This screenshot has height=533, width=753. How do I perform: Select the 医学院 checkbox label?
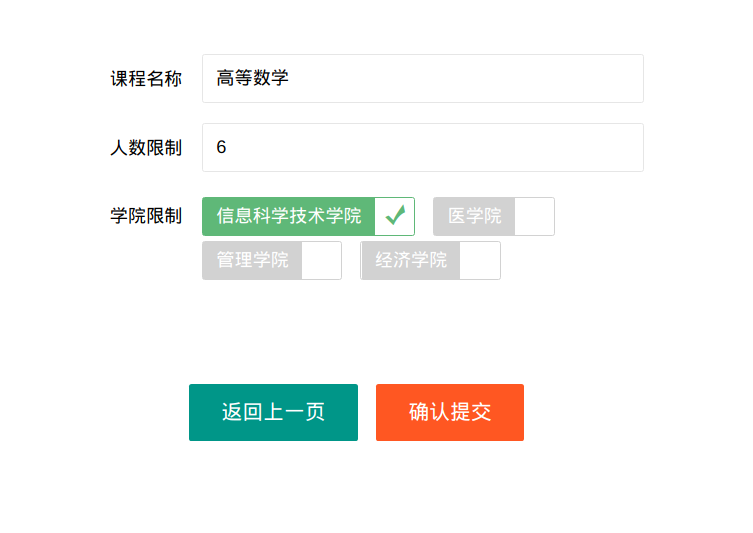coord(474,217)
